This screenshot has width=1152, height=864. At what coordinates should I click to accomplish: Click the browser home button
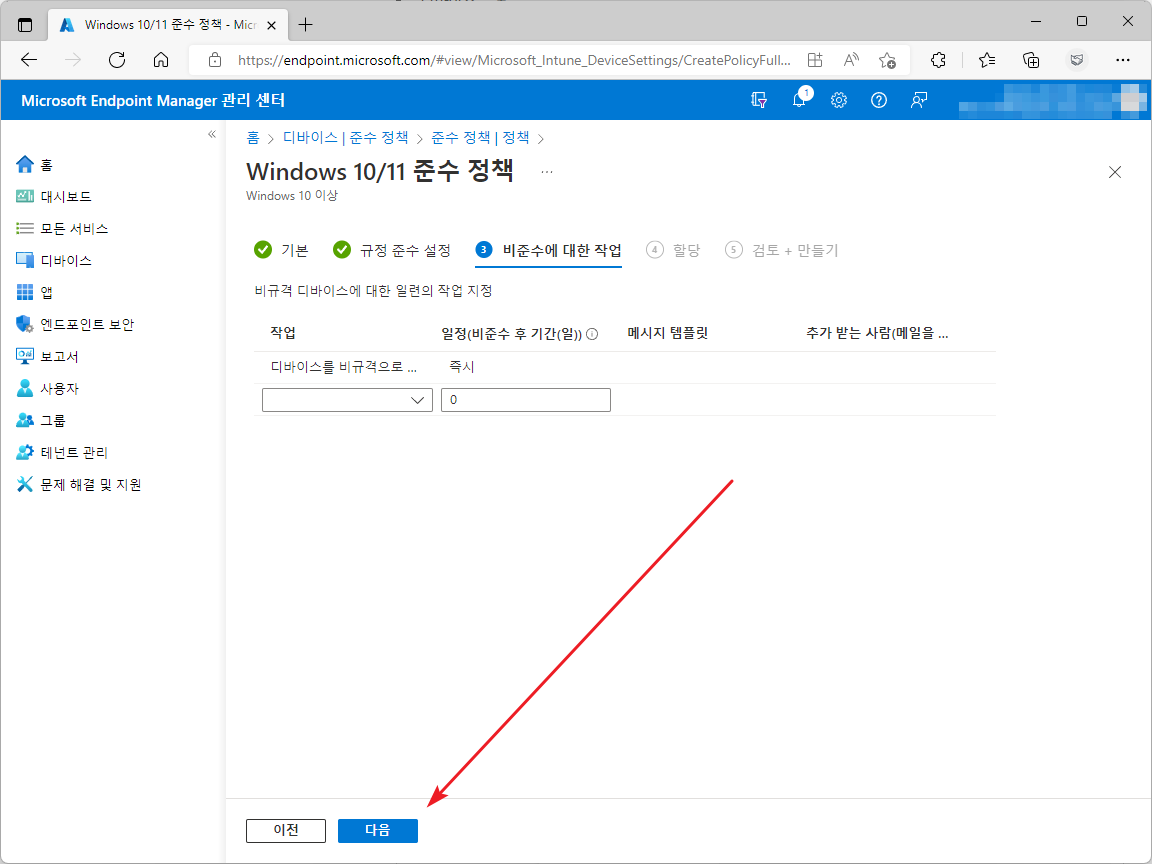161,60
